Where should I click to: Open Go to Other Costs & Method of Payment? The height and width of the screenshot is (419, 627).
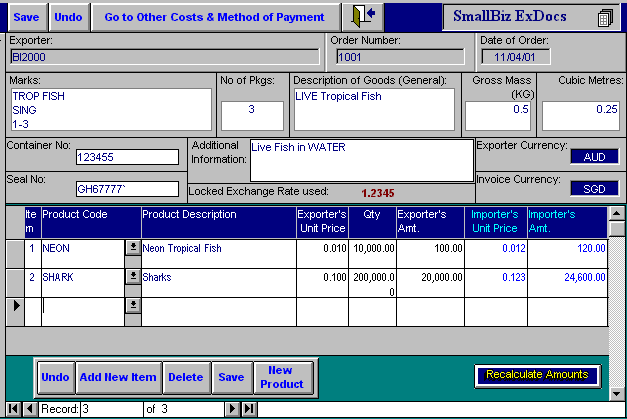[215, 17]
